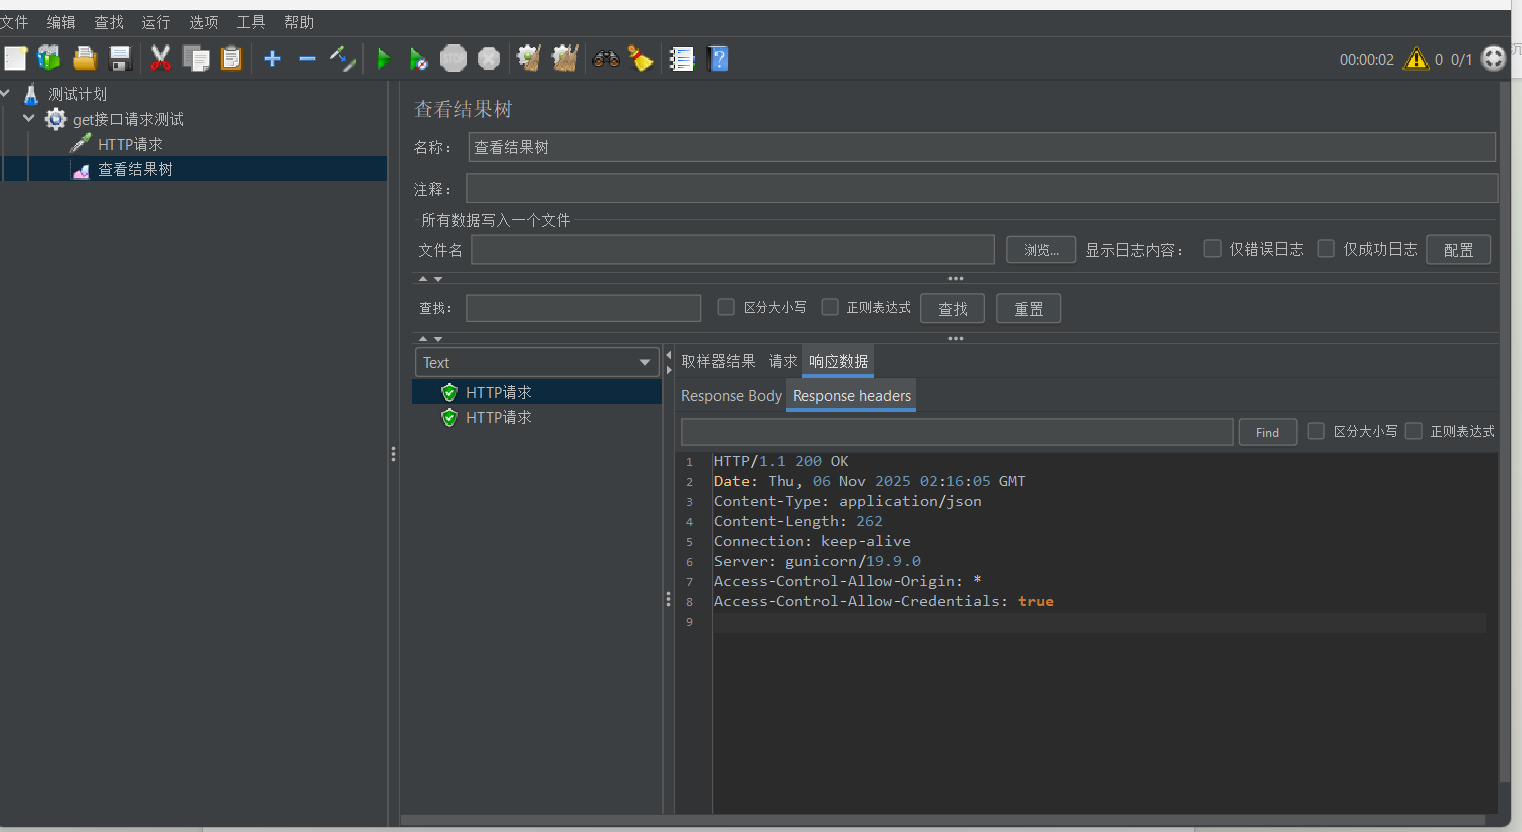Click the shutdown test icon
The width and height of the screenshot is (1522, 832).
489,59
